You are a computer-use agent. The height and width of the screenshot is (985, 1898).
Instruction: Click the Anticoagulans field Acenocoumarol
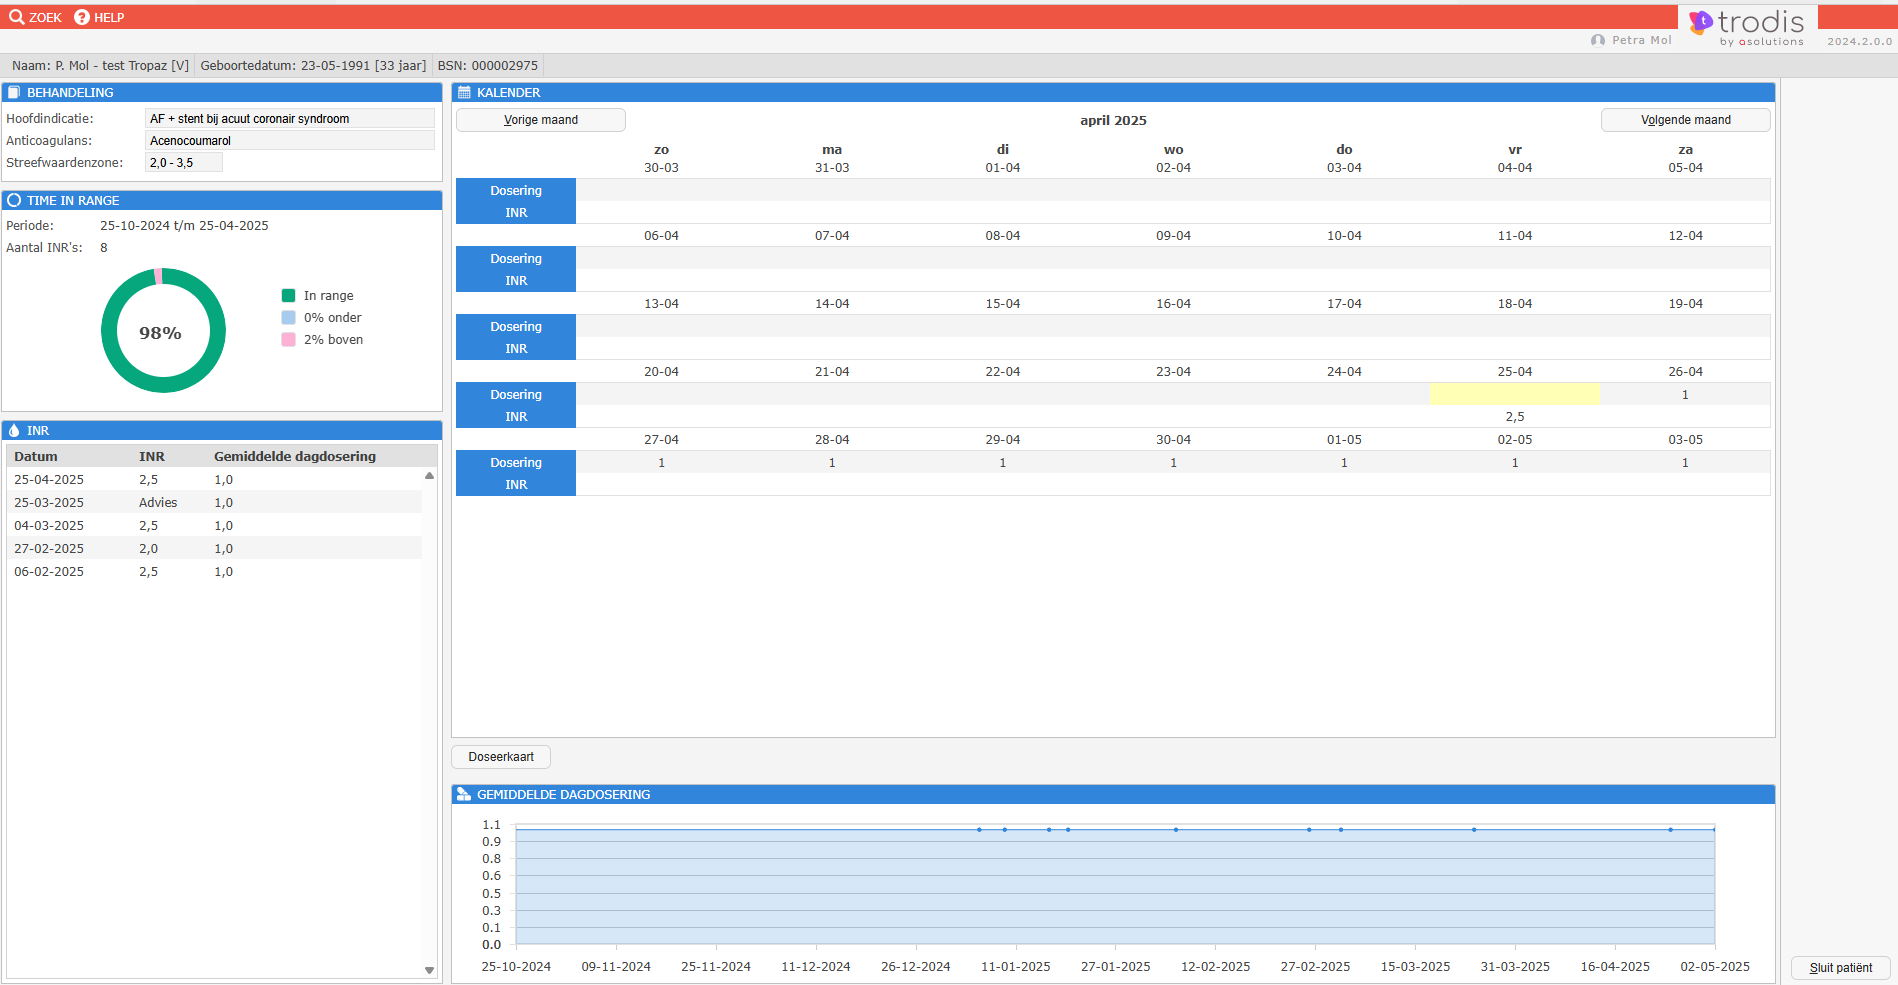[x=290, y=141]
